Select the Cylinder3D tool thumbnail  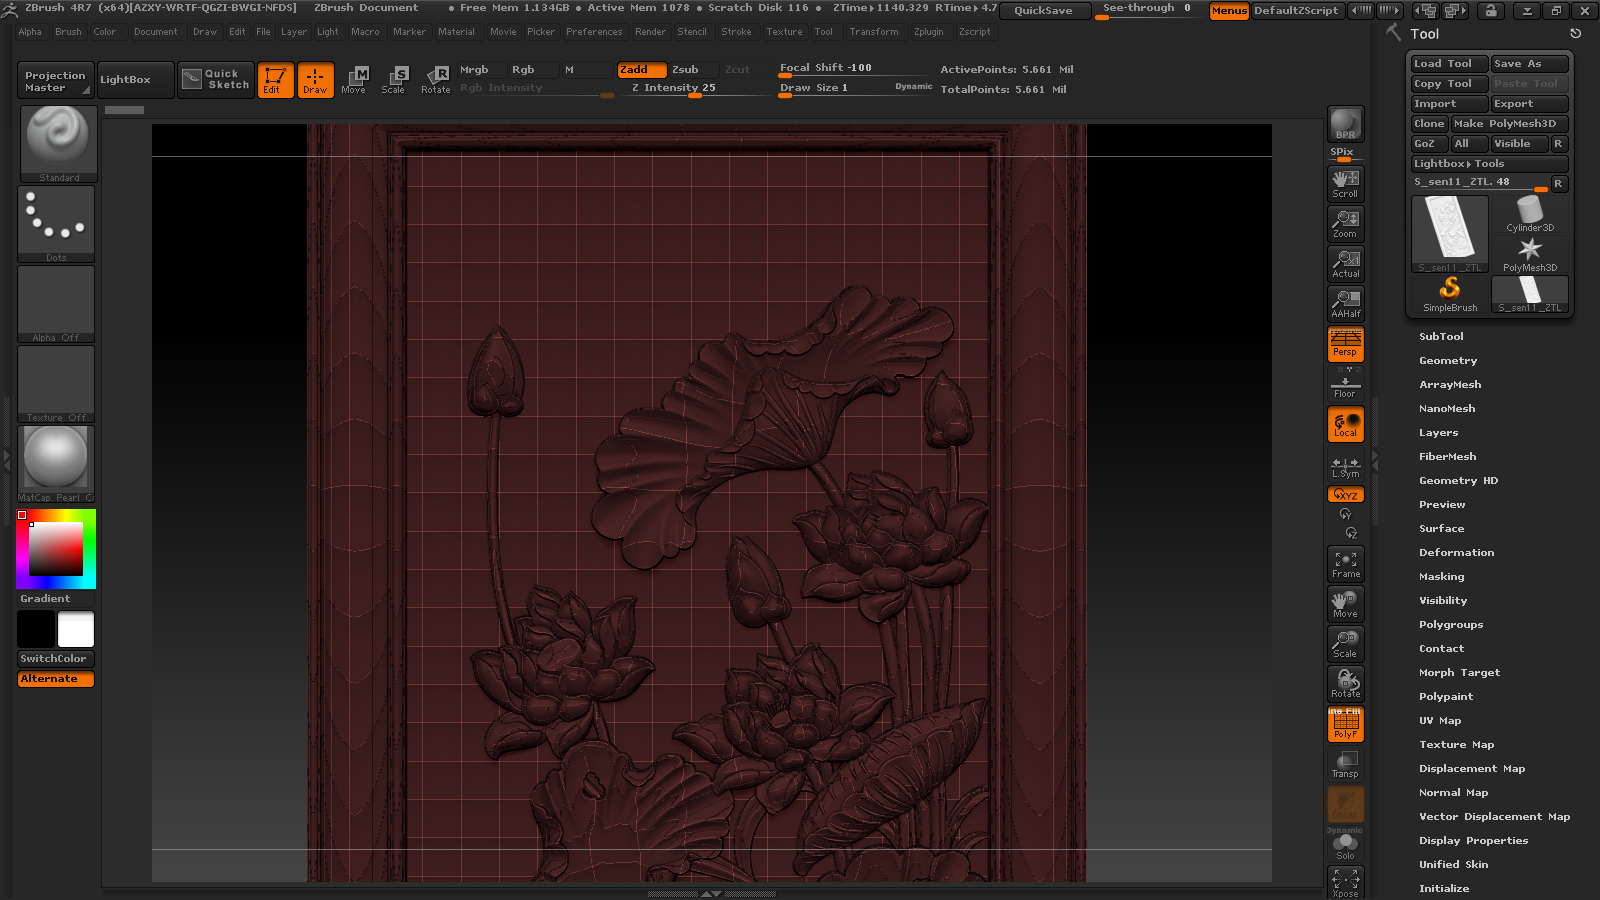1529,214
